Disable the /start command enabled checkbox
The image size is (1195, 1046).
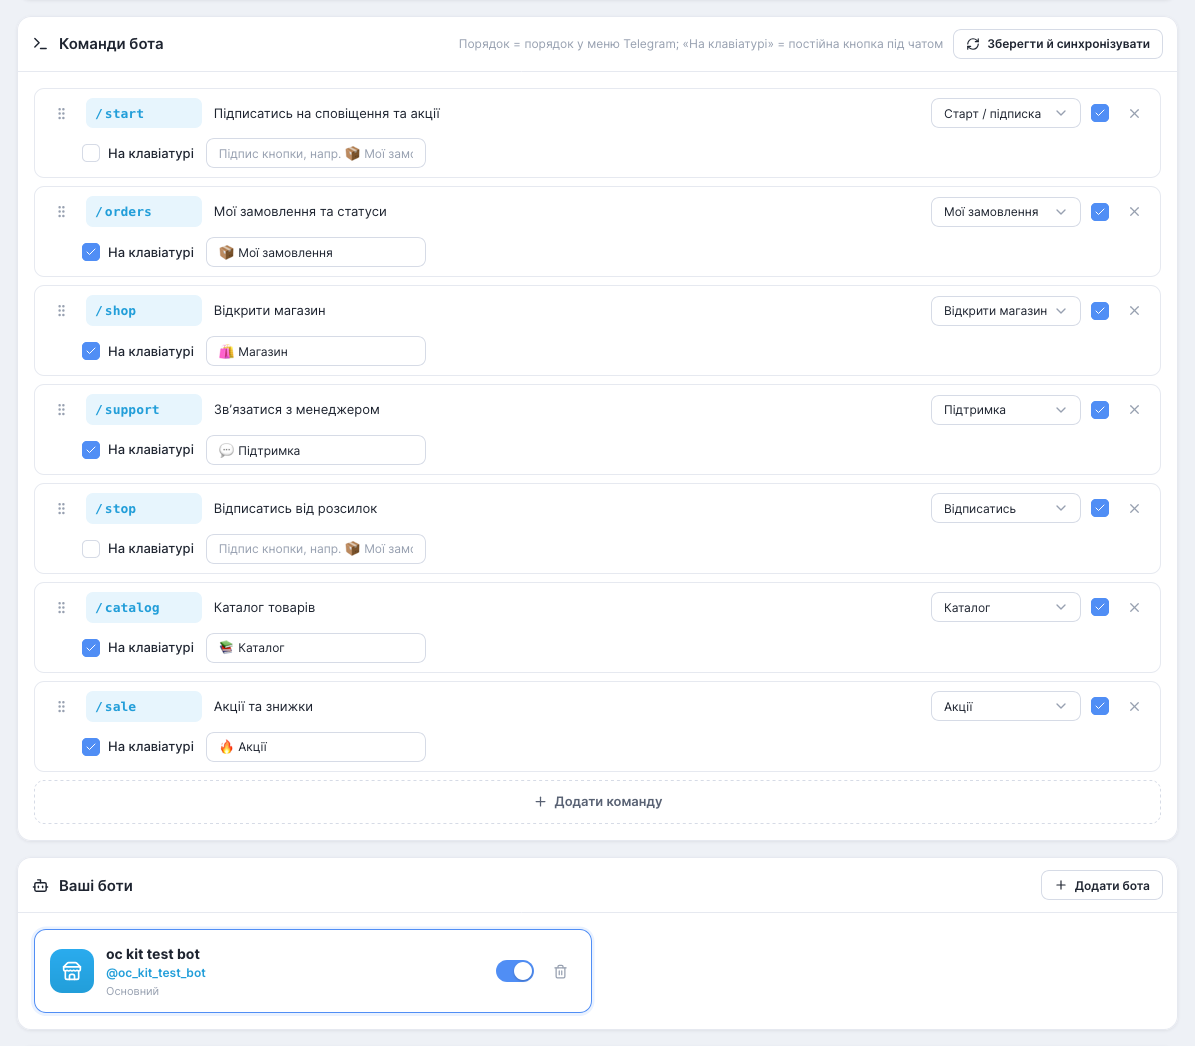click(x=1100, y=114)
